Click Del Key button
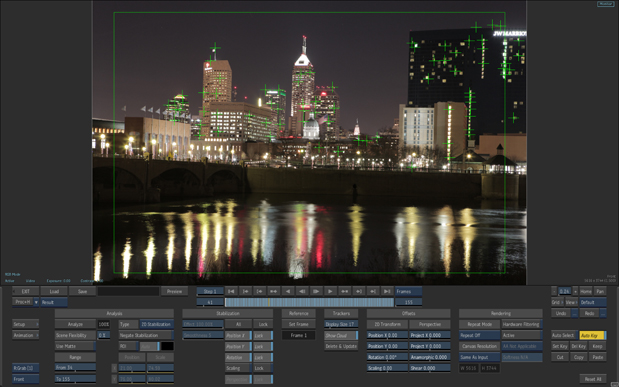Screen dimensions: 619x387 pos(578,346)
